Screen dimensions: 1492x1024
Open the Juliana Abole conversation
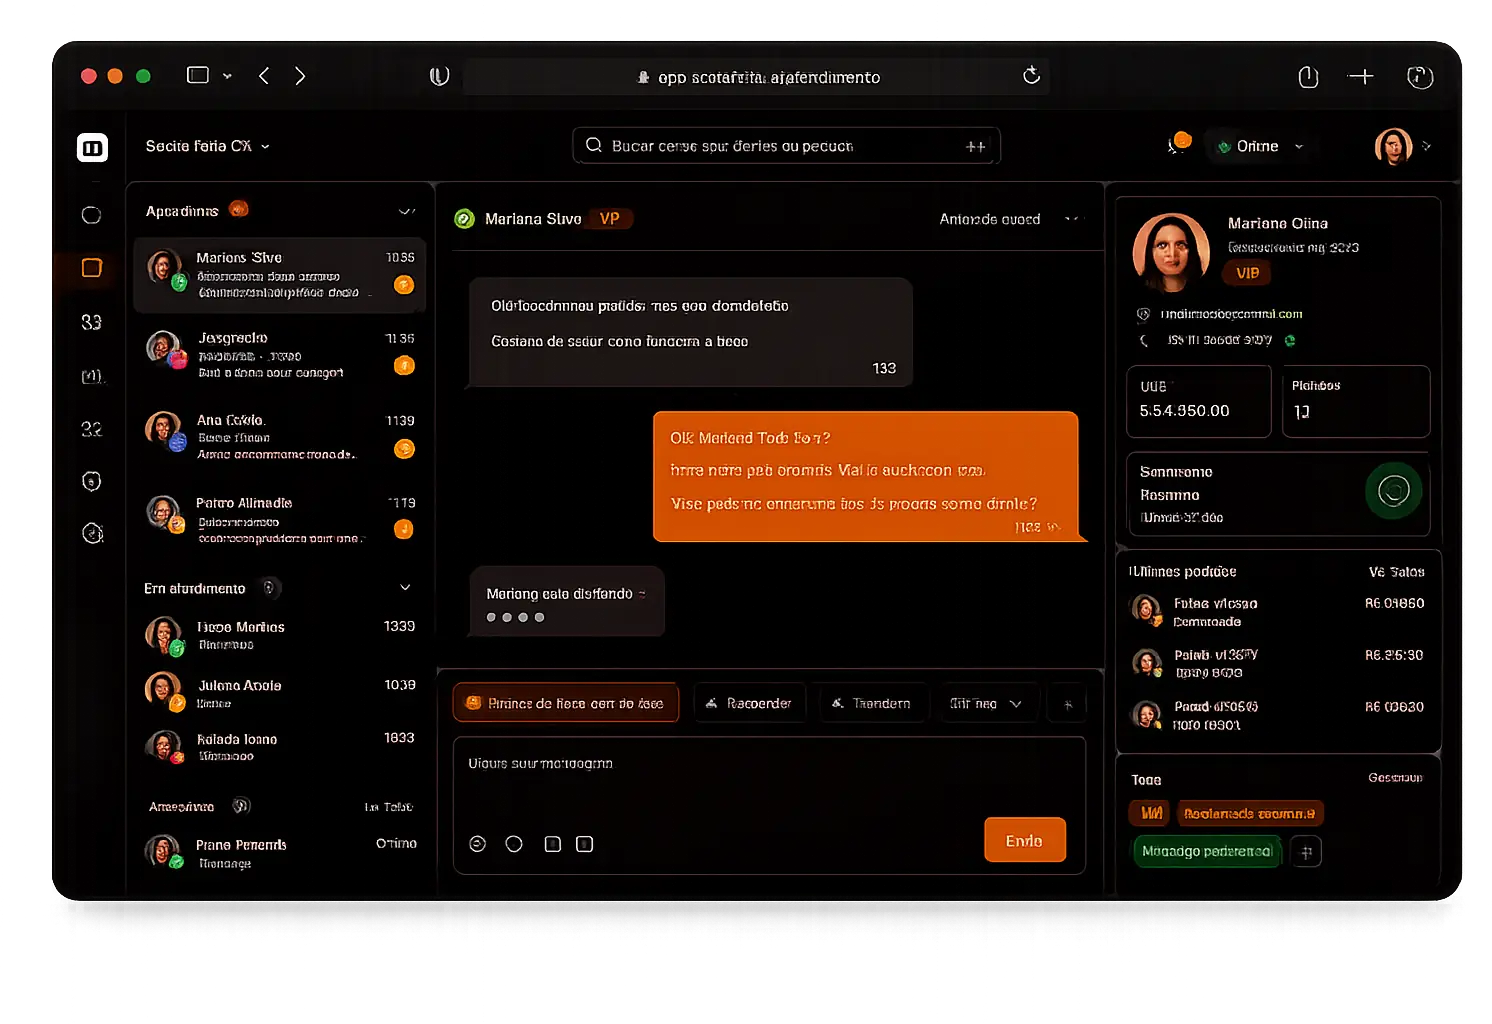(280, 692)
